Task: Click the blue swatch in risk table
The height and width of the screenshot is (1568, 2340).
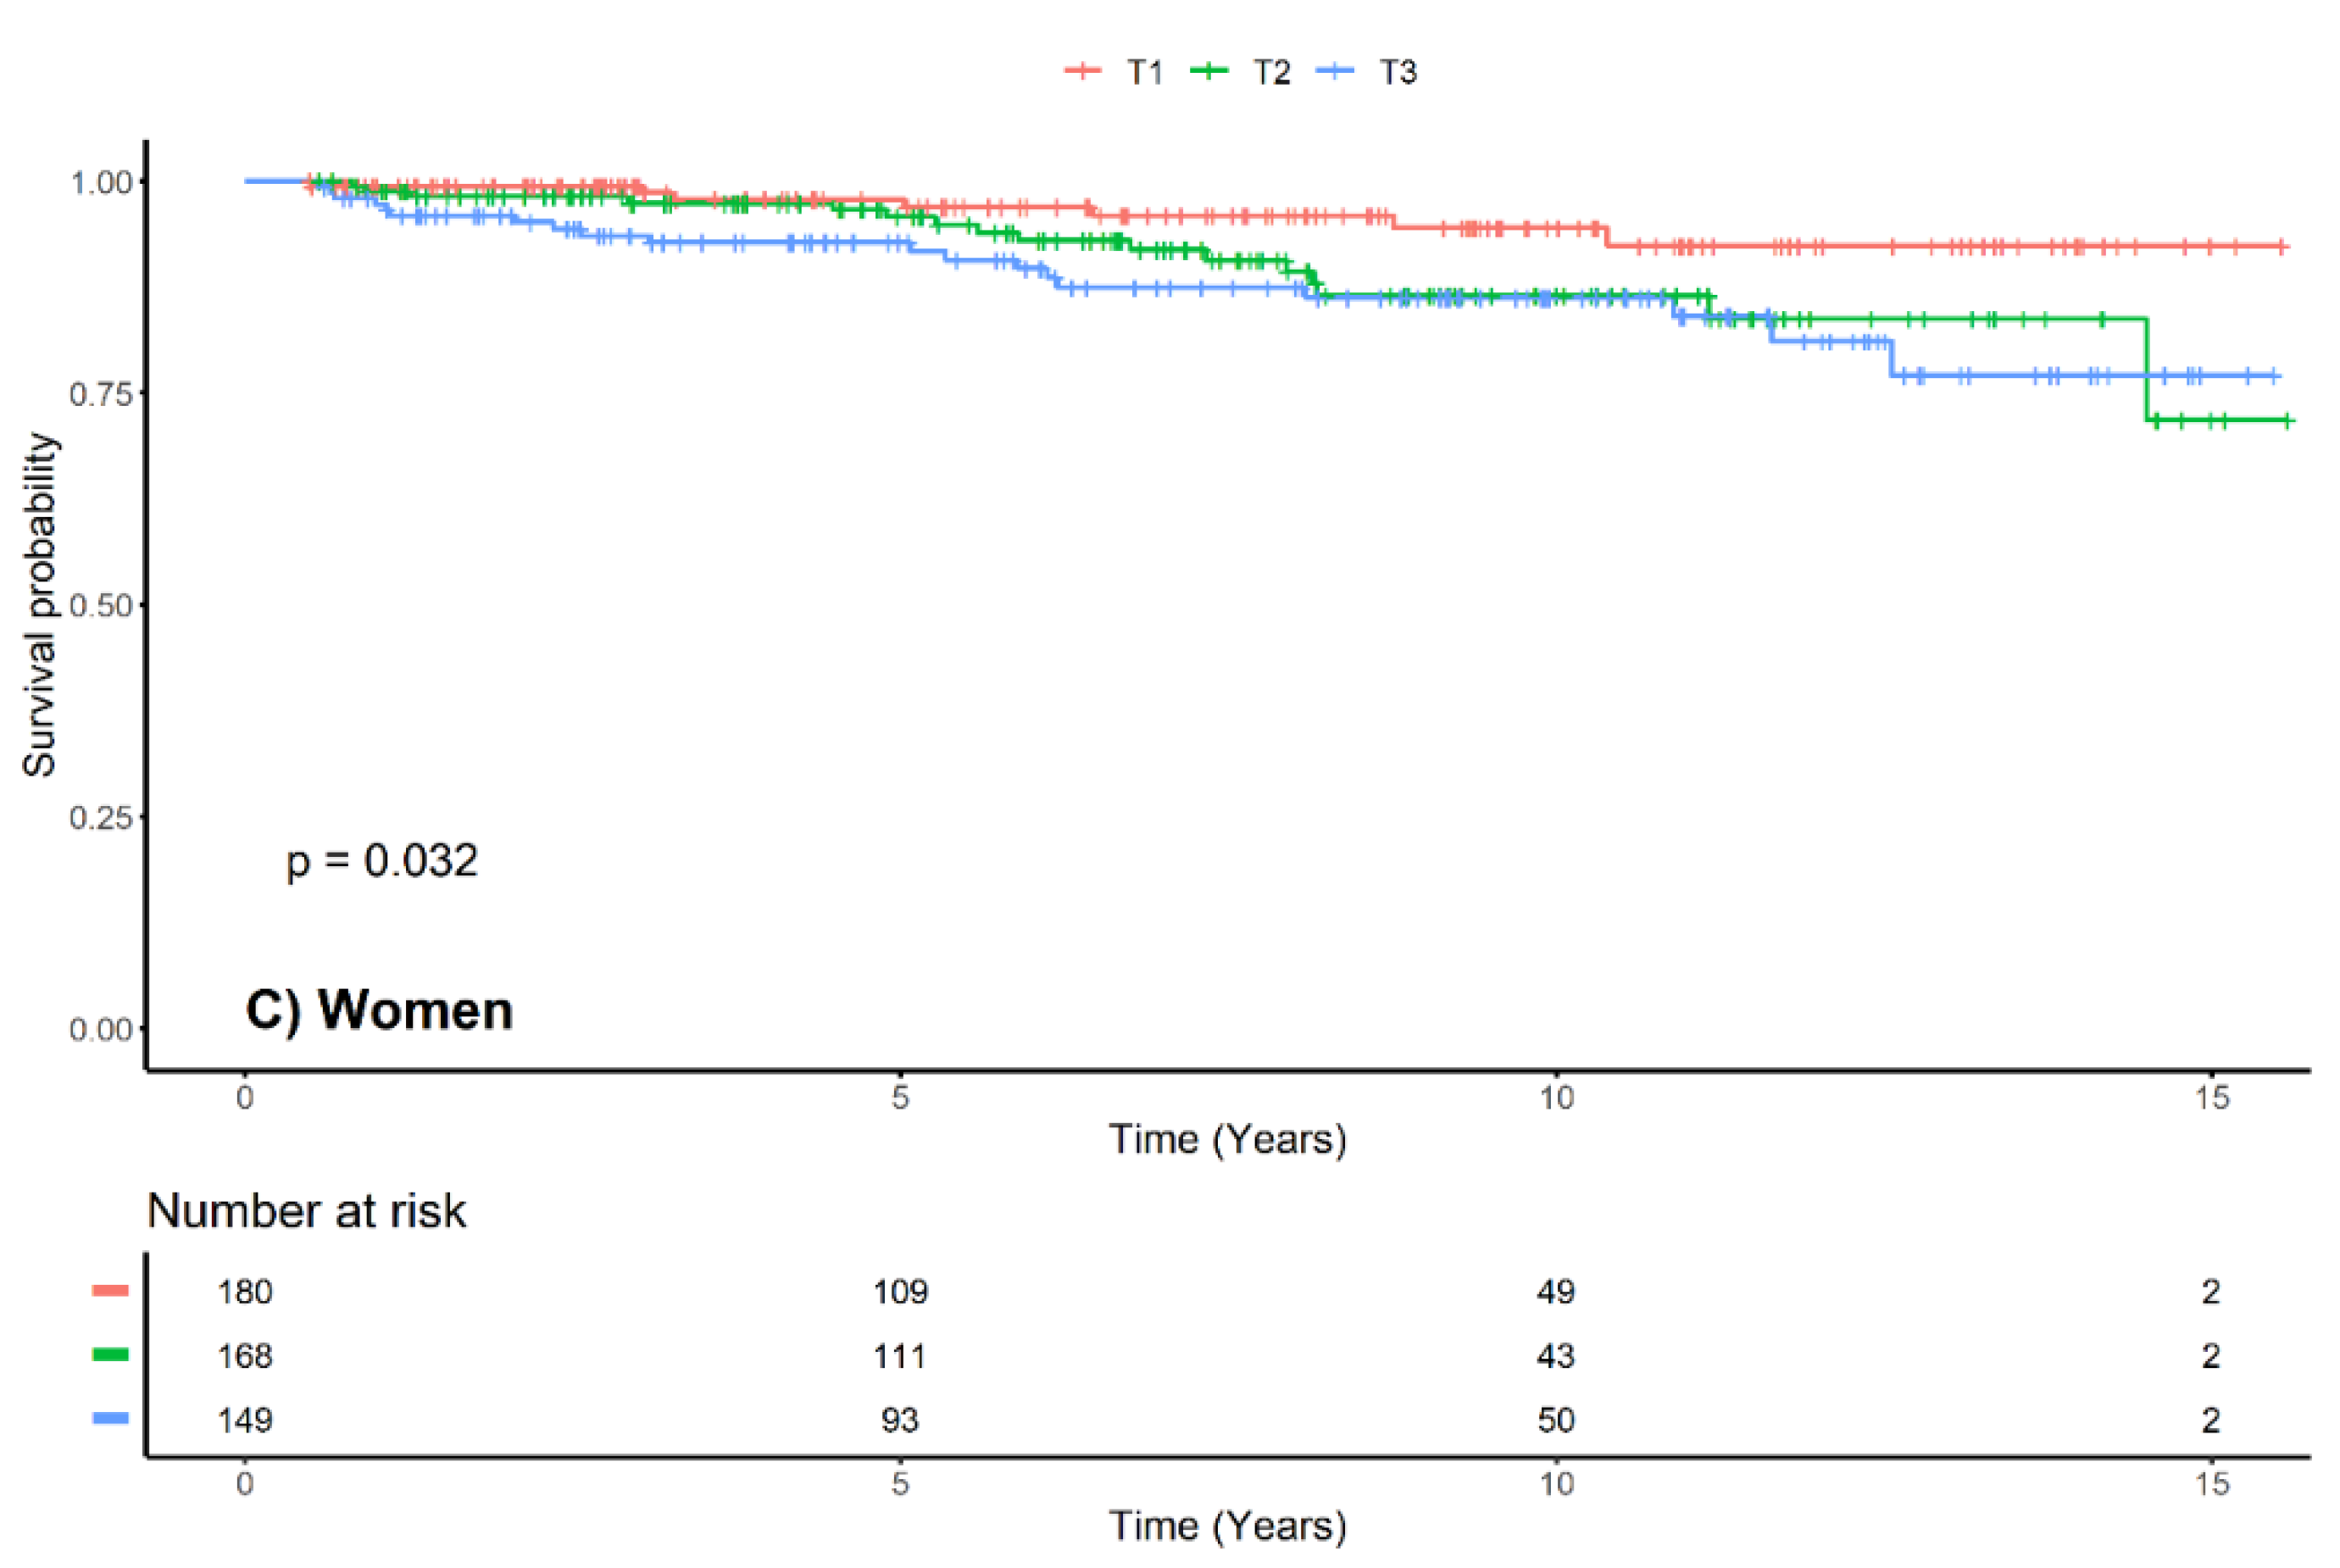Action: point(110,1418)
